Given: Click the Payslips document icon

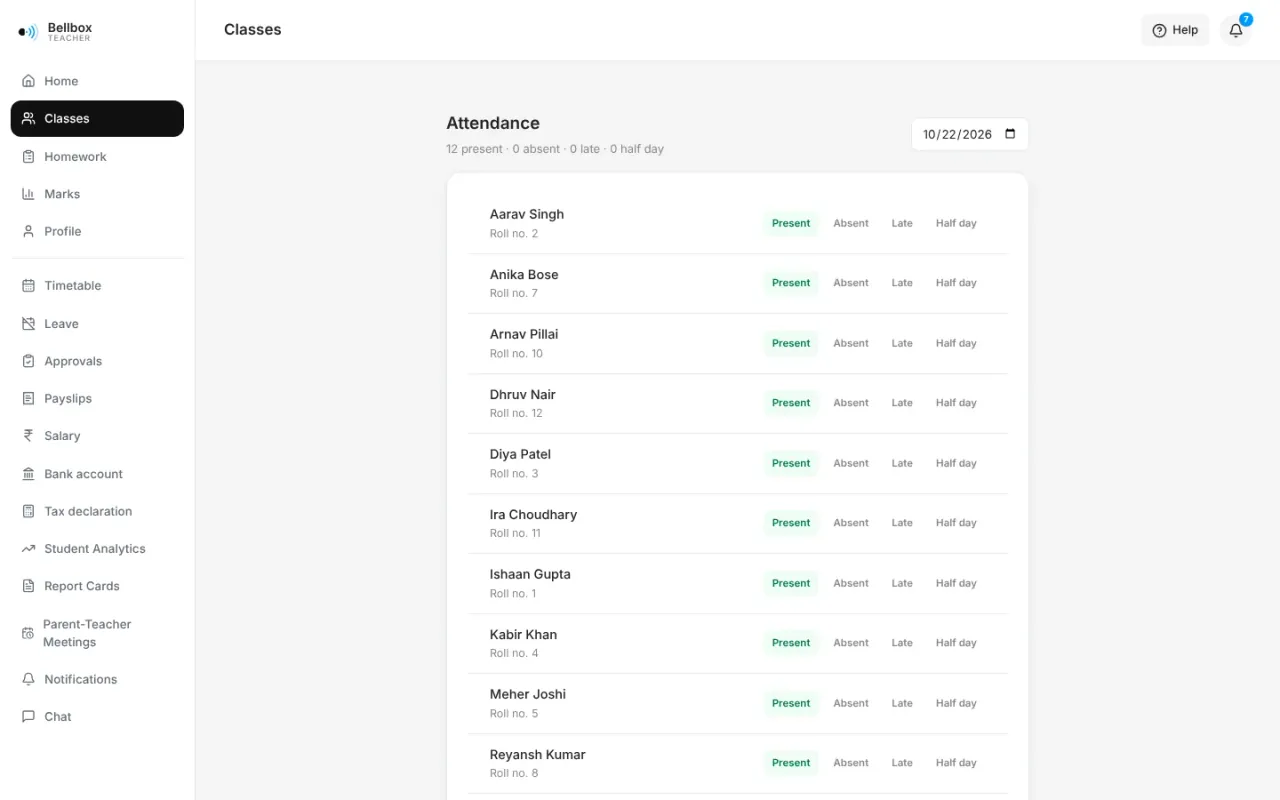Looking at the screenshot, I should (x=28, y=399).
